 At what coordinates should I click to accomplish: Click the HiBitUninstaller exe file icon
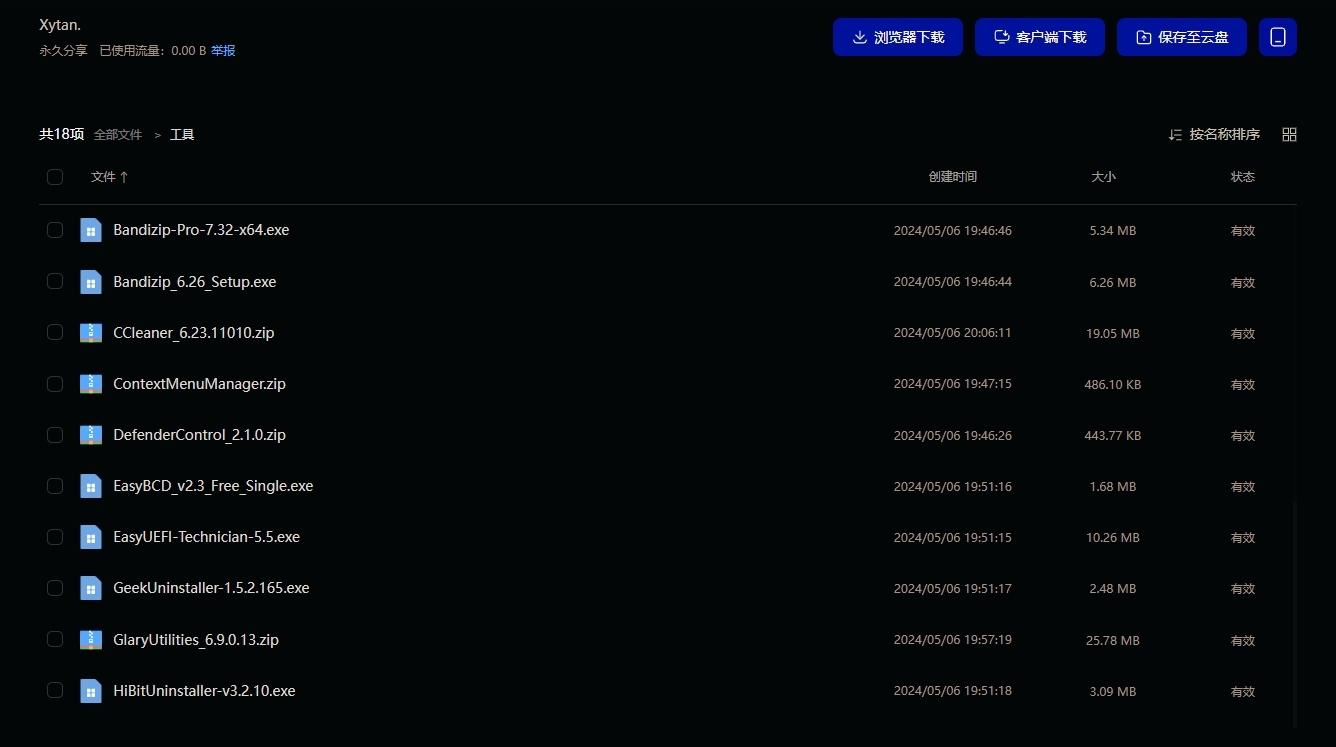[x=91, y=691]
